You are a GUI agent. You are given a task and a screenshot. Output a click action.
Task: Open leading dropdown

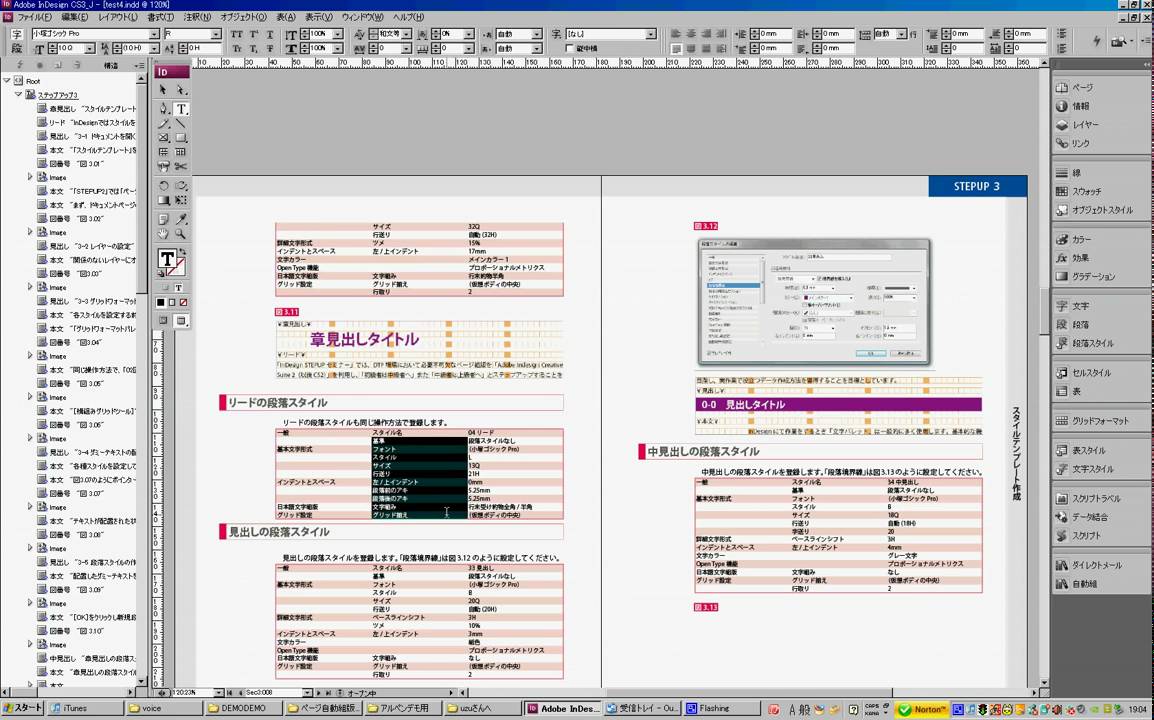click(x=154, y=49)
